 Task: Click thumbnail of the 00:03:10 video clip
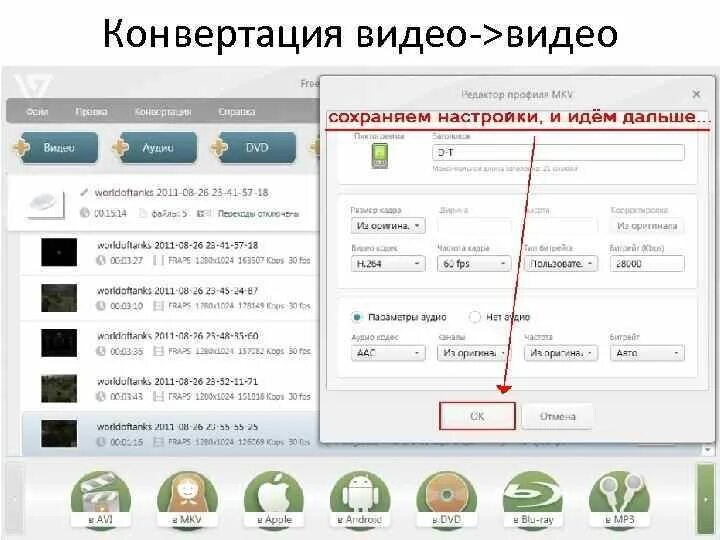coord(59,298)
